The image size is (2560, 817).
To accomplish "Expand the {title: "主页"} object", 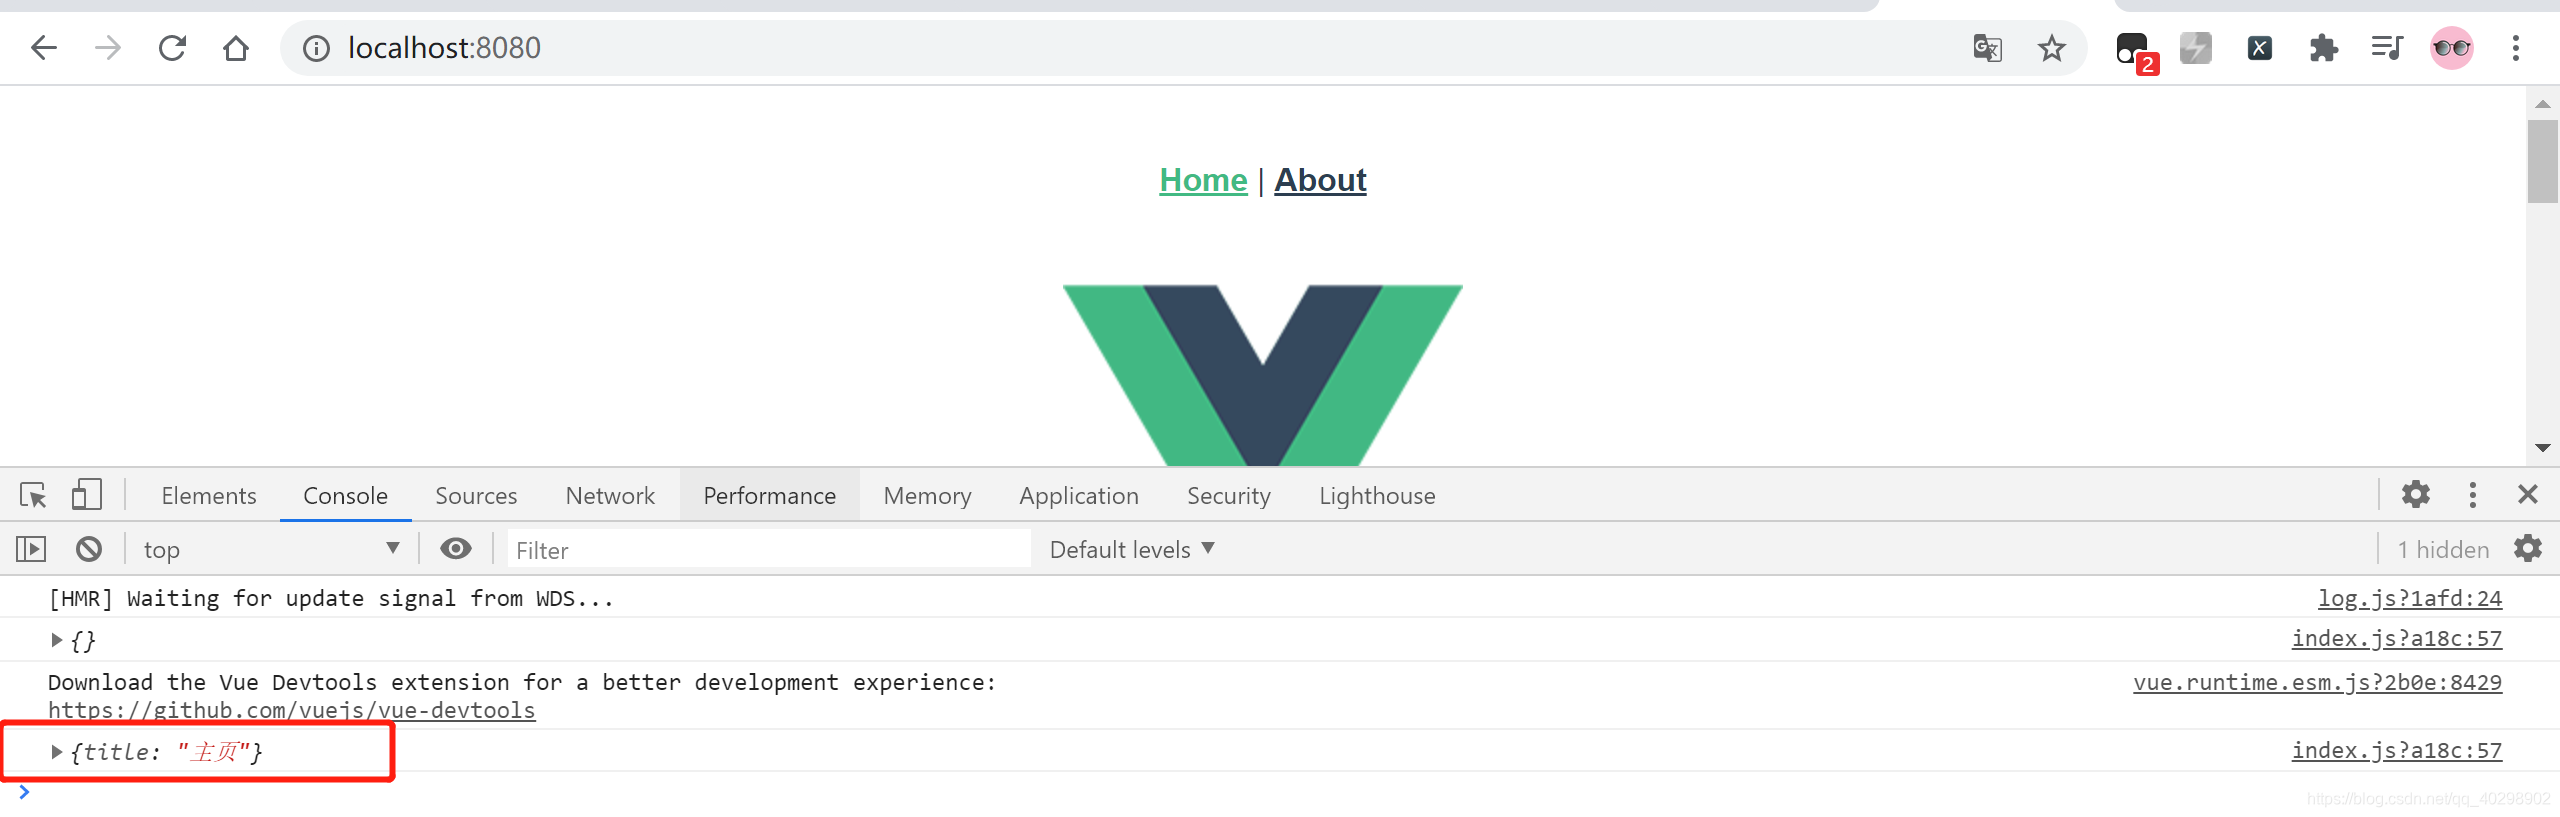I will [57, 752].
